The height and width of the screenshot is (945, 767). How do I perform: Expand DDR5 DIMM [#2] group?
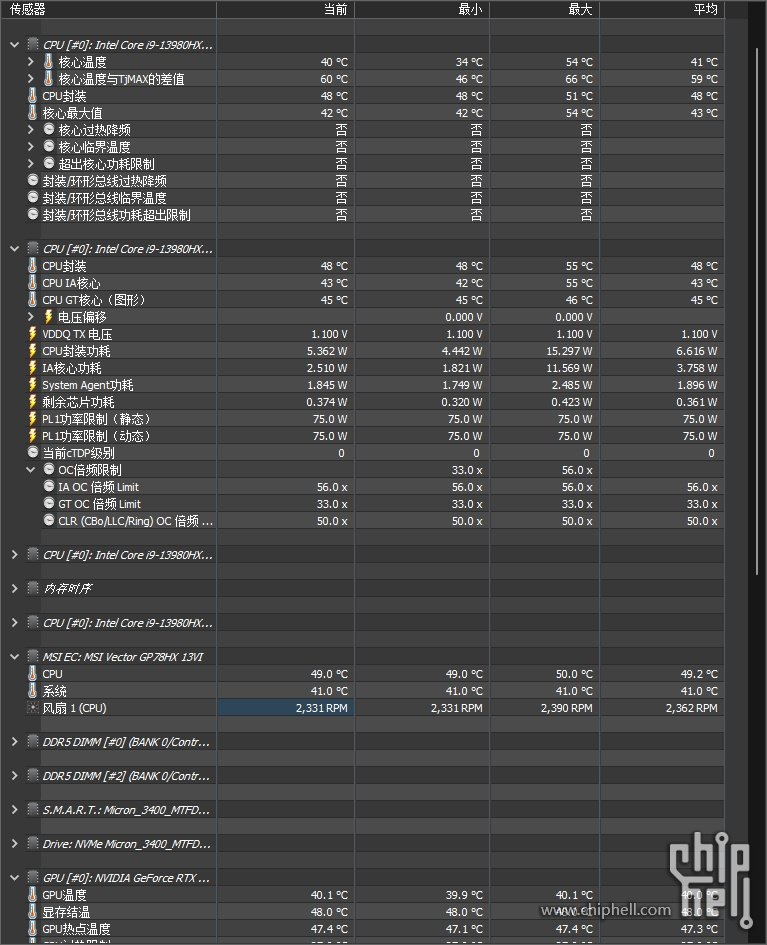click(x=14, y=776)
